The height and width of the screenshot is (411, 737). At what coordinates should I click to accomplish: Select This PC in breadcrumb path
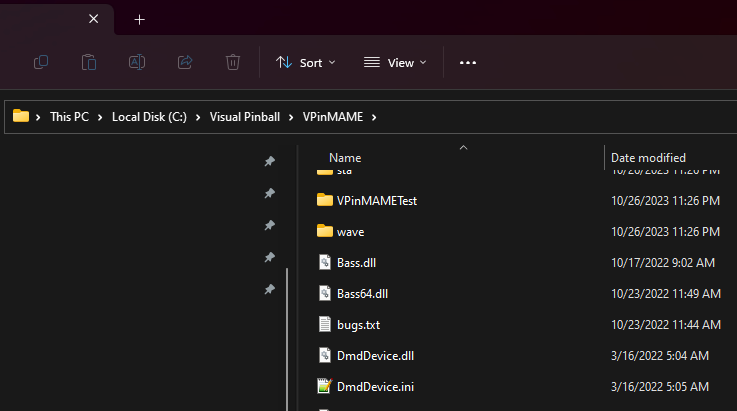coord(70,117)
